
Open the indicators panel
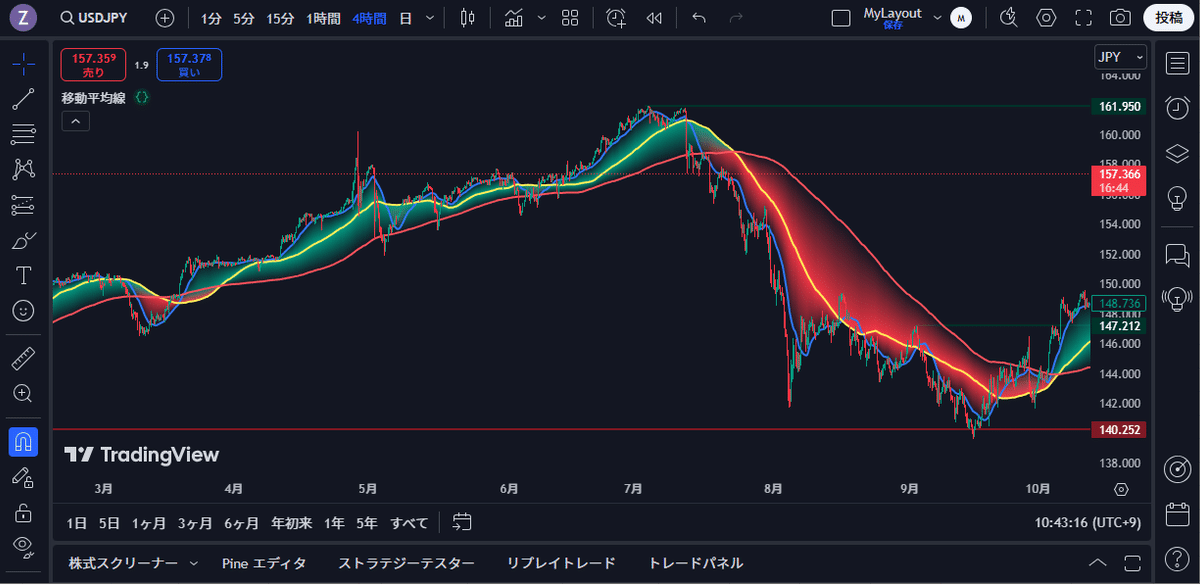[514, 18]
